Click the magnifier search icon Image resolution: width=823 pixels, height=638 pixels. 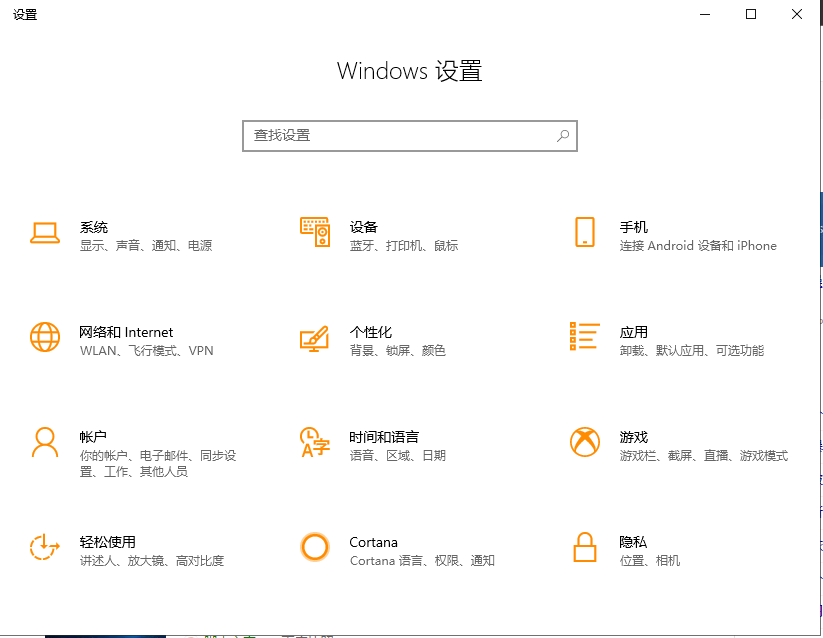[563, 136]
